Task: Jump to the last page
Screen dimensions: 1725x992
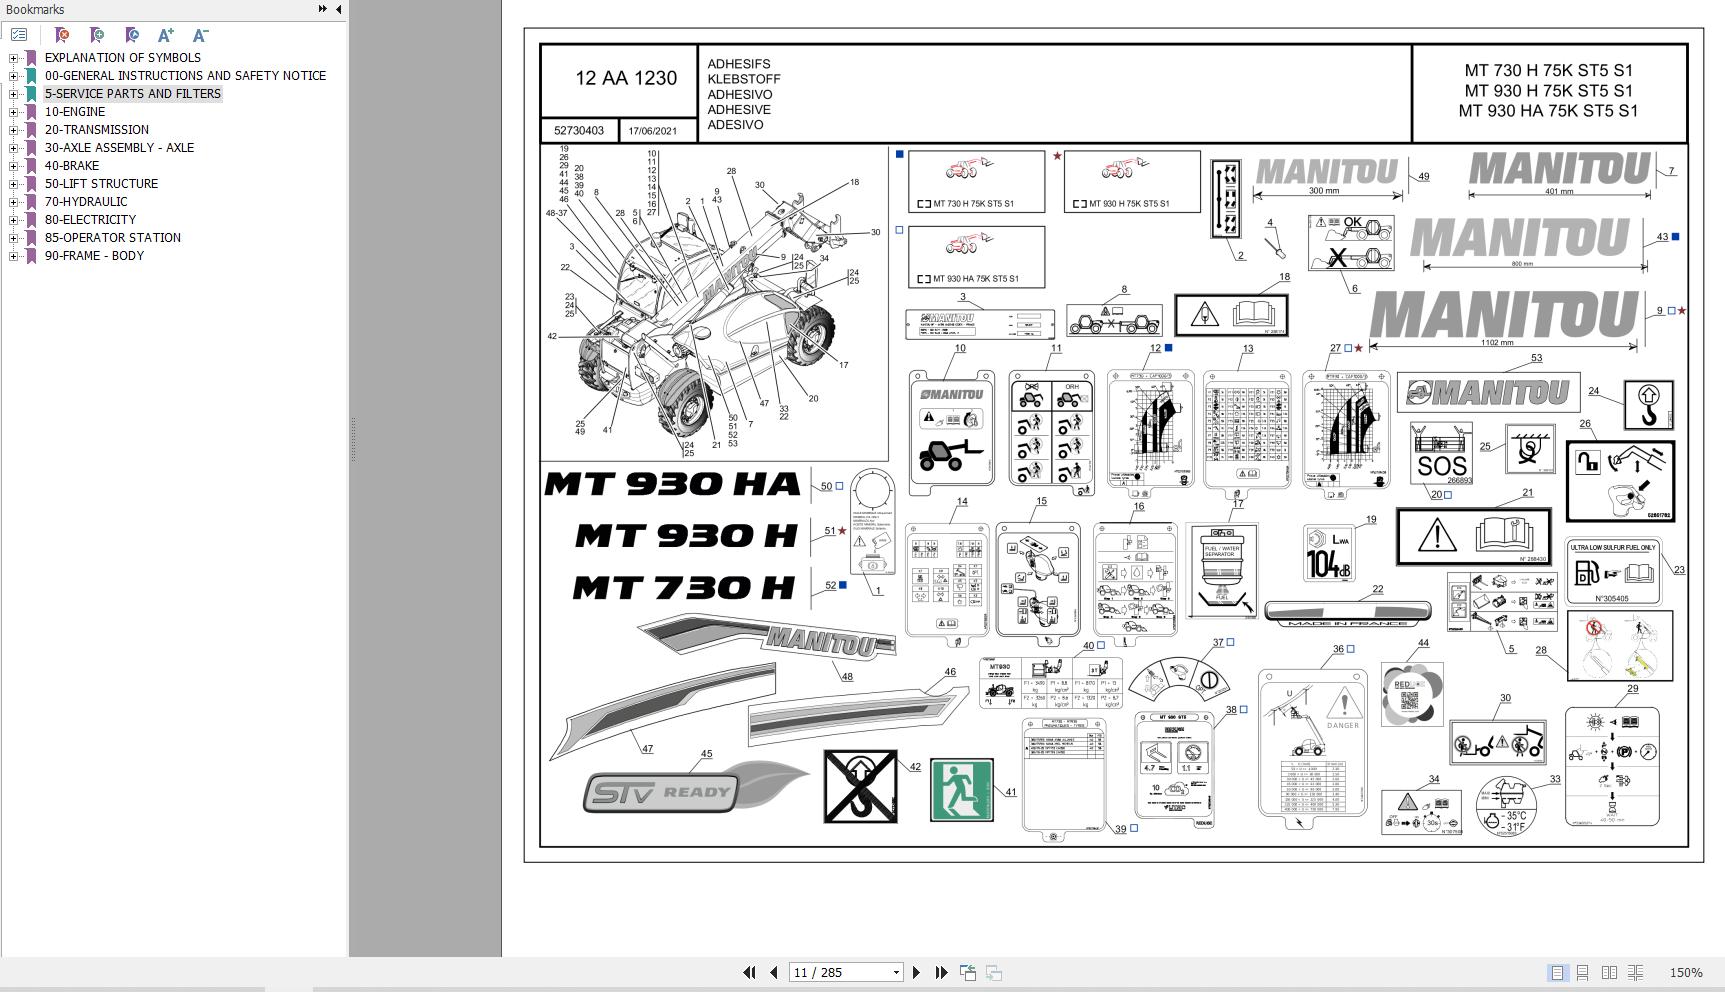Action: tap(941, 972)
